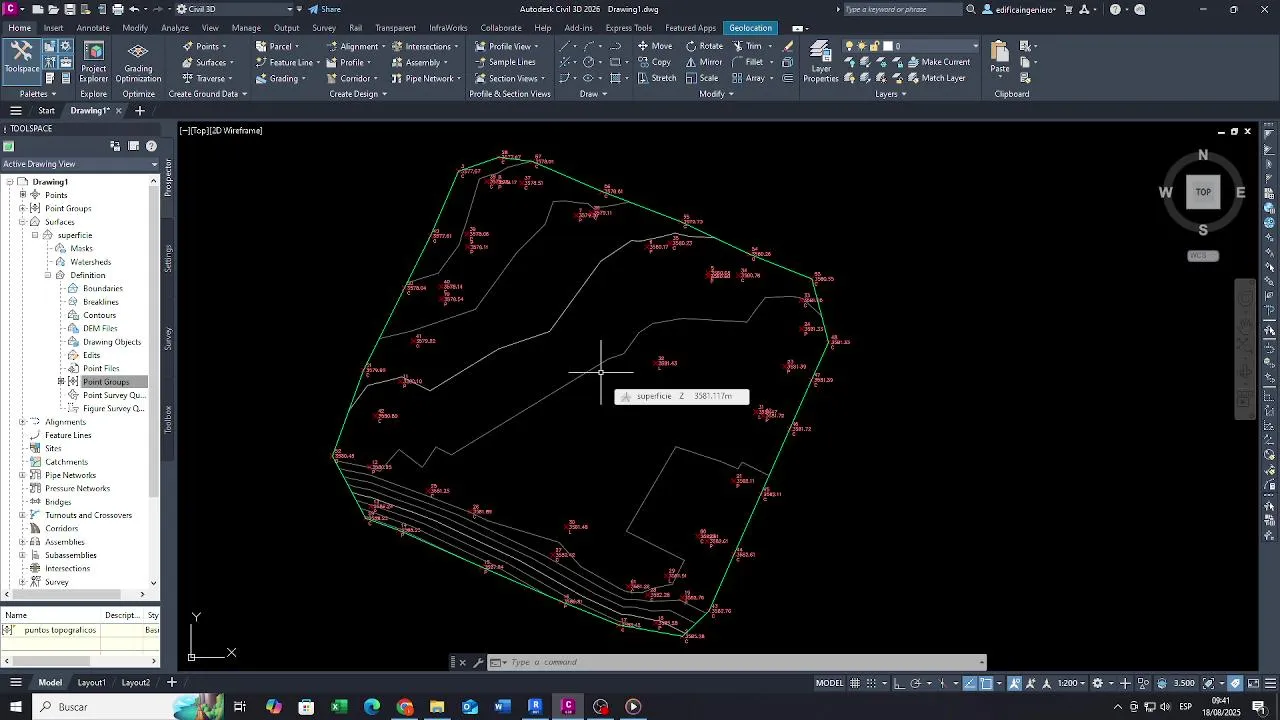The image size is (1280, 720).
Task: Click the Create Ground Data panel title
Action: [207, 94]
